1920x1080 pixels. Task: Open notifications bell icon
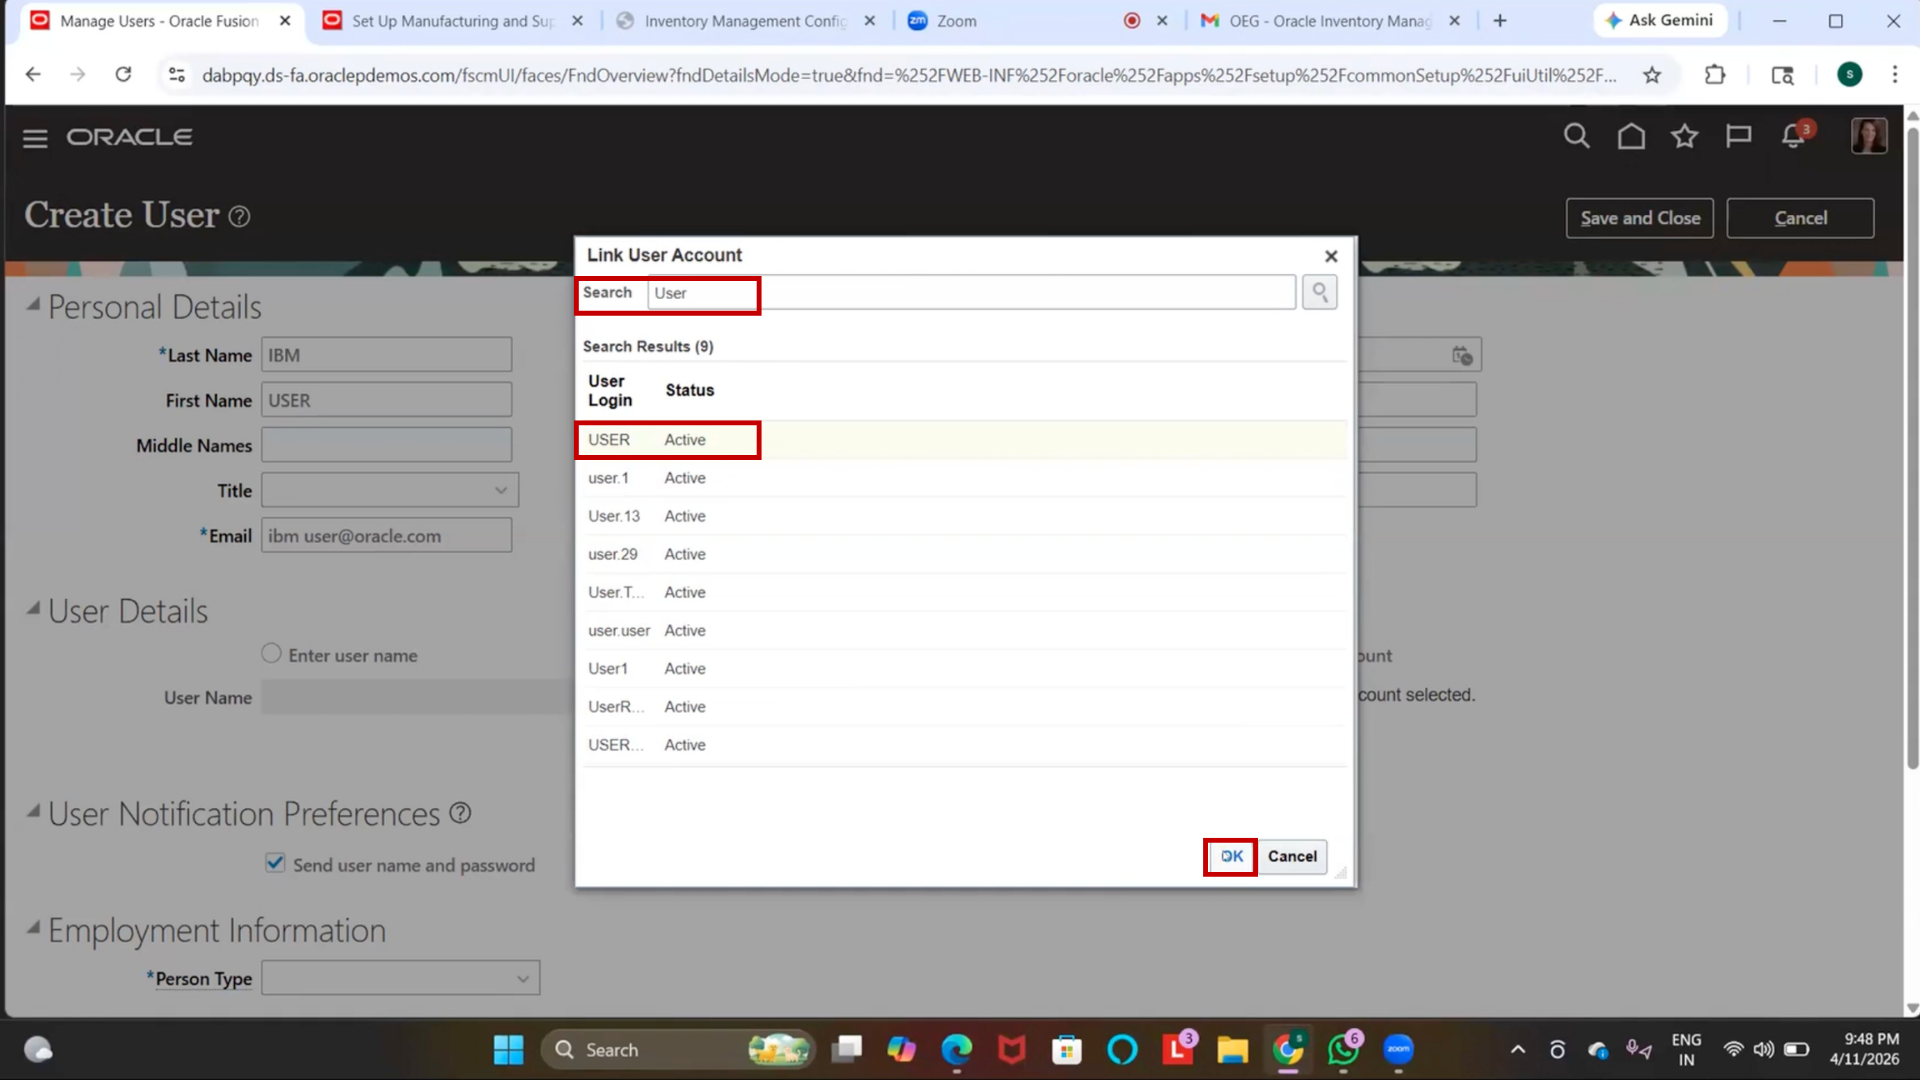pyautogui.click(x=1794, y=136)
